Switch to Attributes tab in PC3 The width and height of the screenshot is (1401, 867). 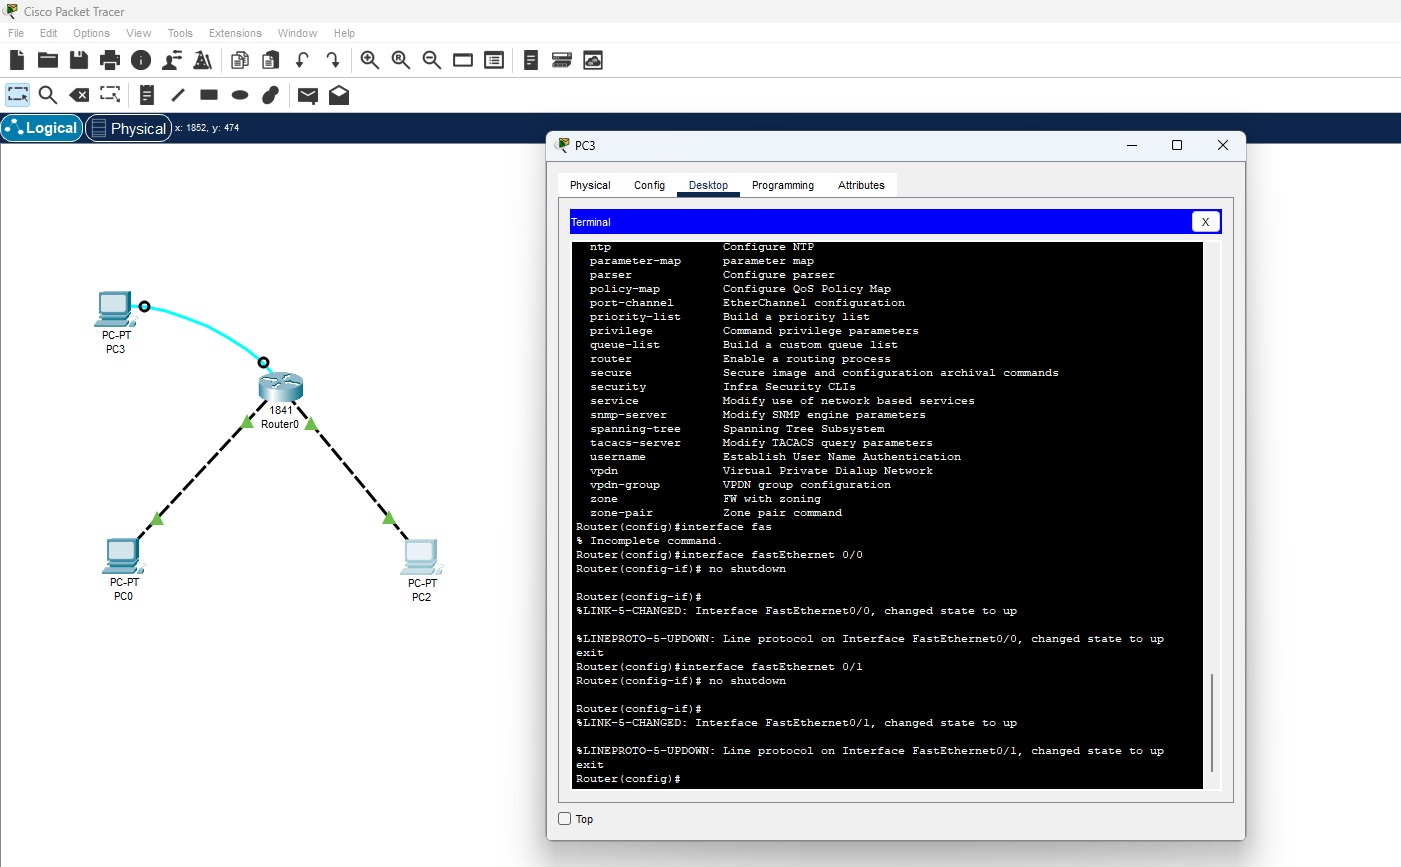(x=861, y=185)
